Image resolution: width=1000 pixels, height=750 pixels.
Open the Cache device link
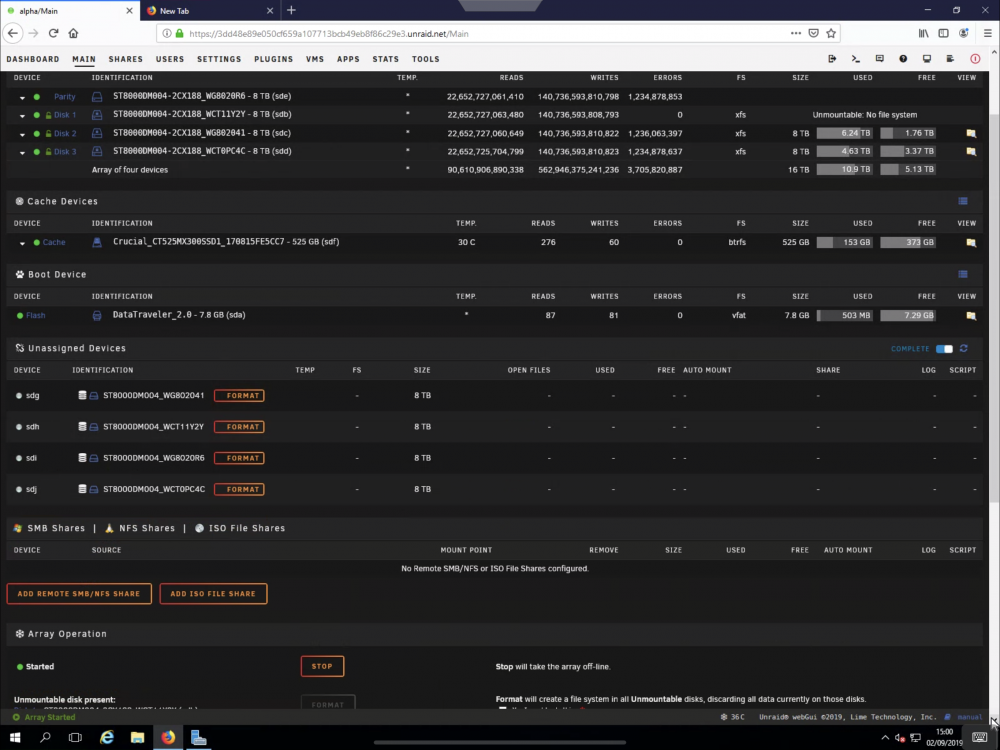pos(54,242)
